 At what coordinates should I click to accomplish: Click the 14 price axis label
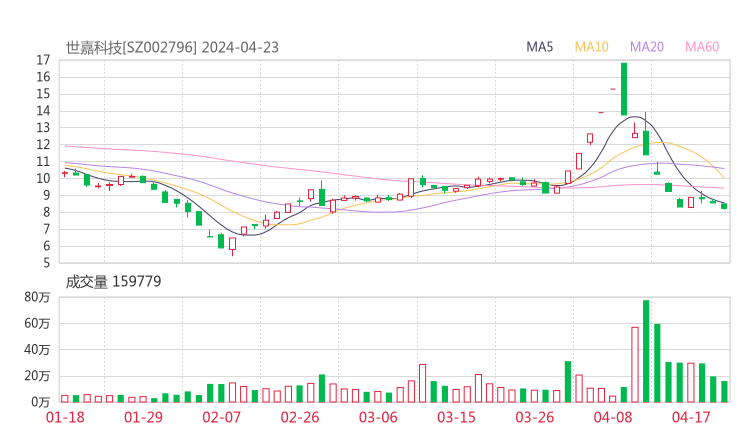click(x=43, y=111)
